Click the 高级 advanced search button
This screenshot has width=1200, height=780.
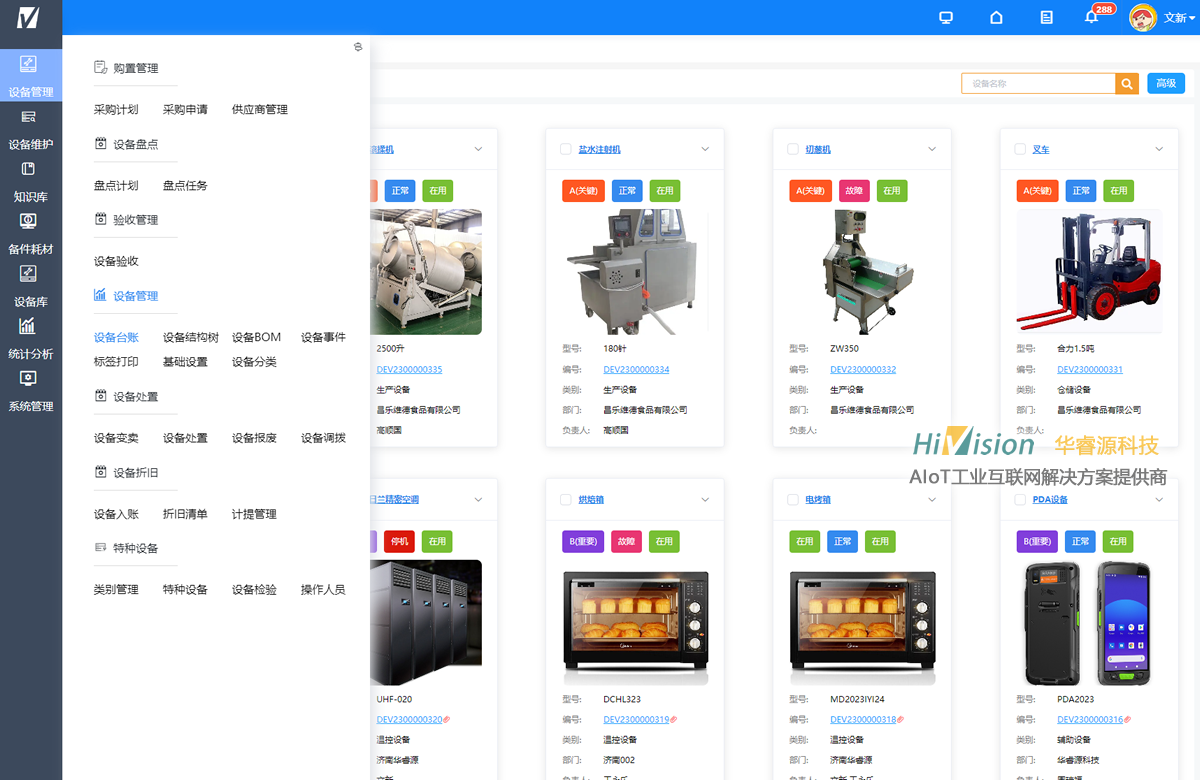pos(1166,84)
